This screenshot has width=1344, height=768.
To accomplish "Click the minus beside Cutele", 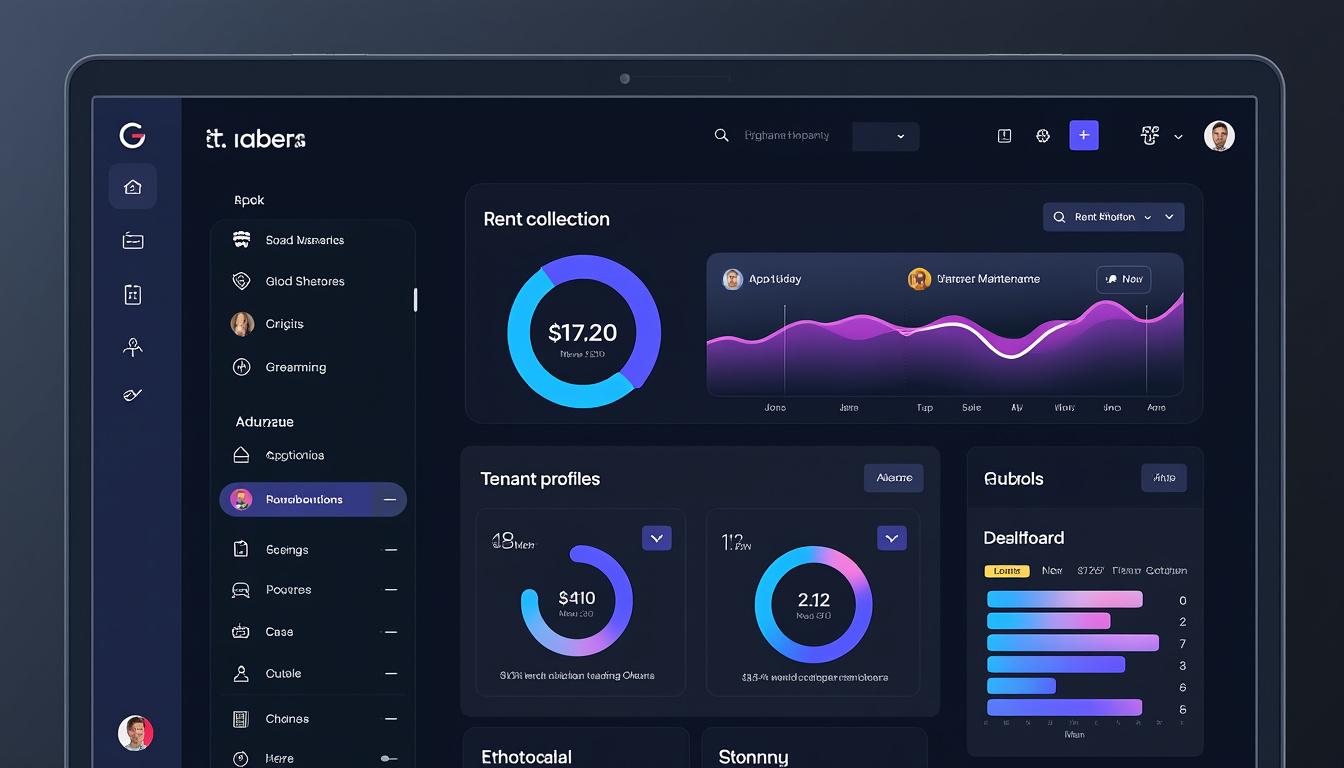I will (x=391, y=674).
